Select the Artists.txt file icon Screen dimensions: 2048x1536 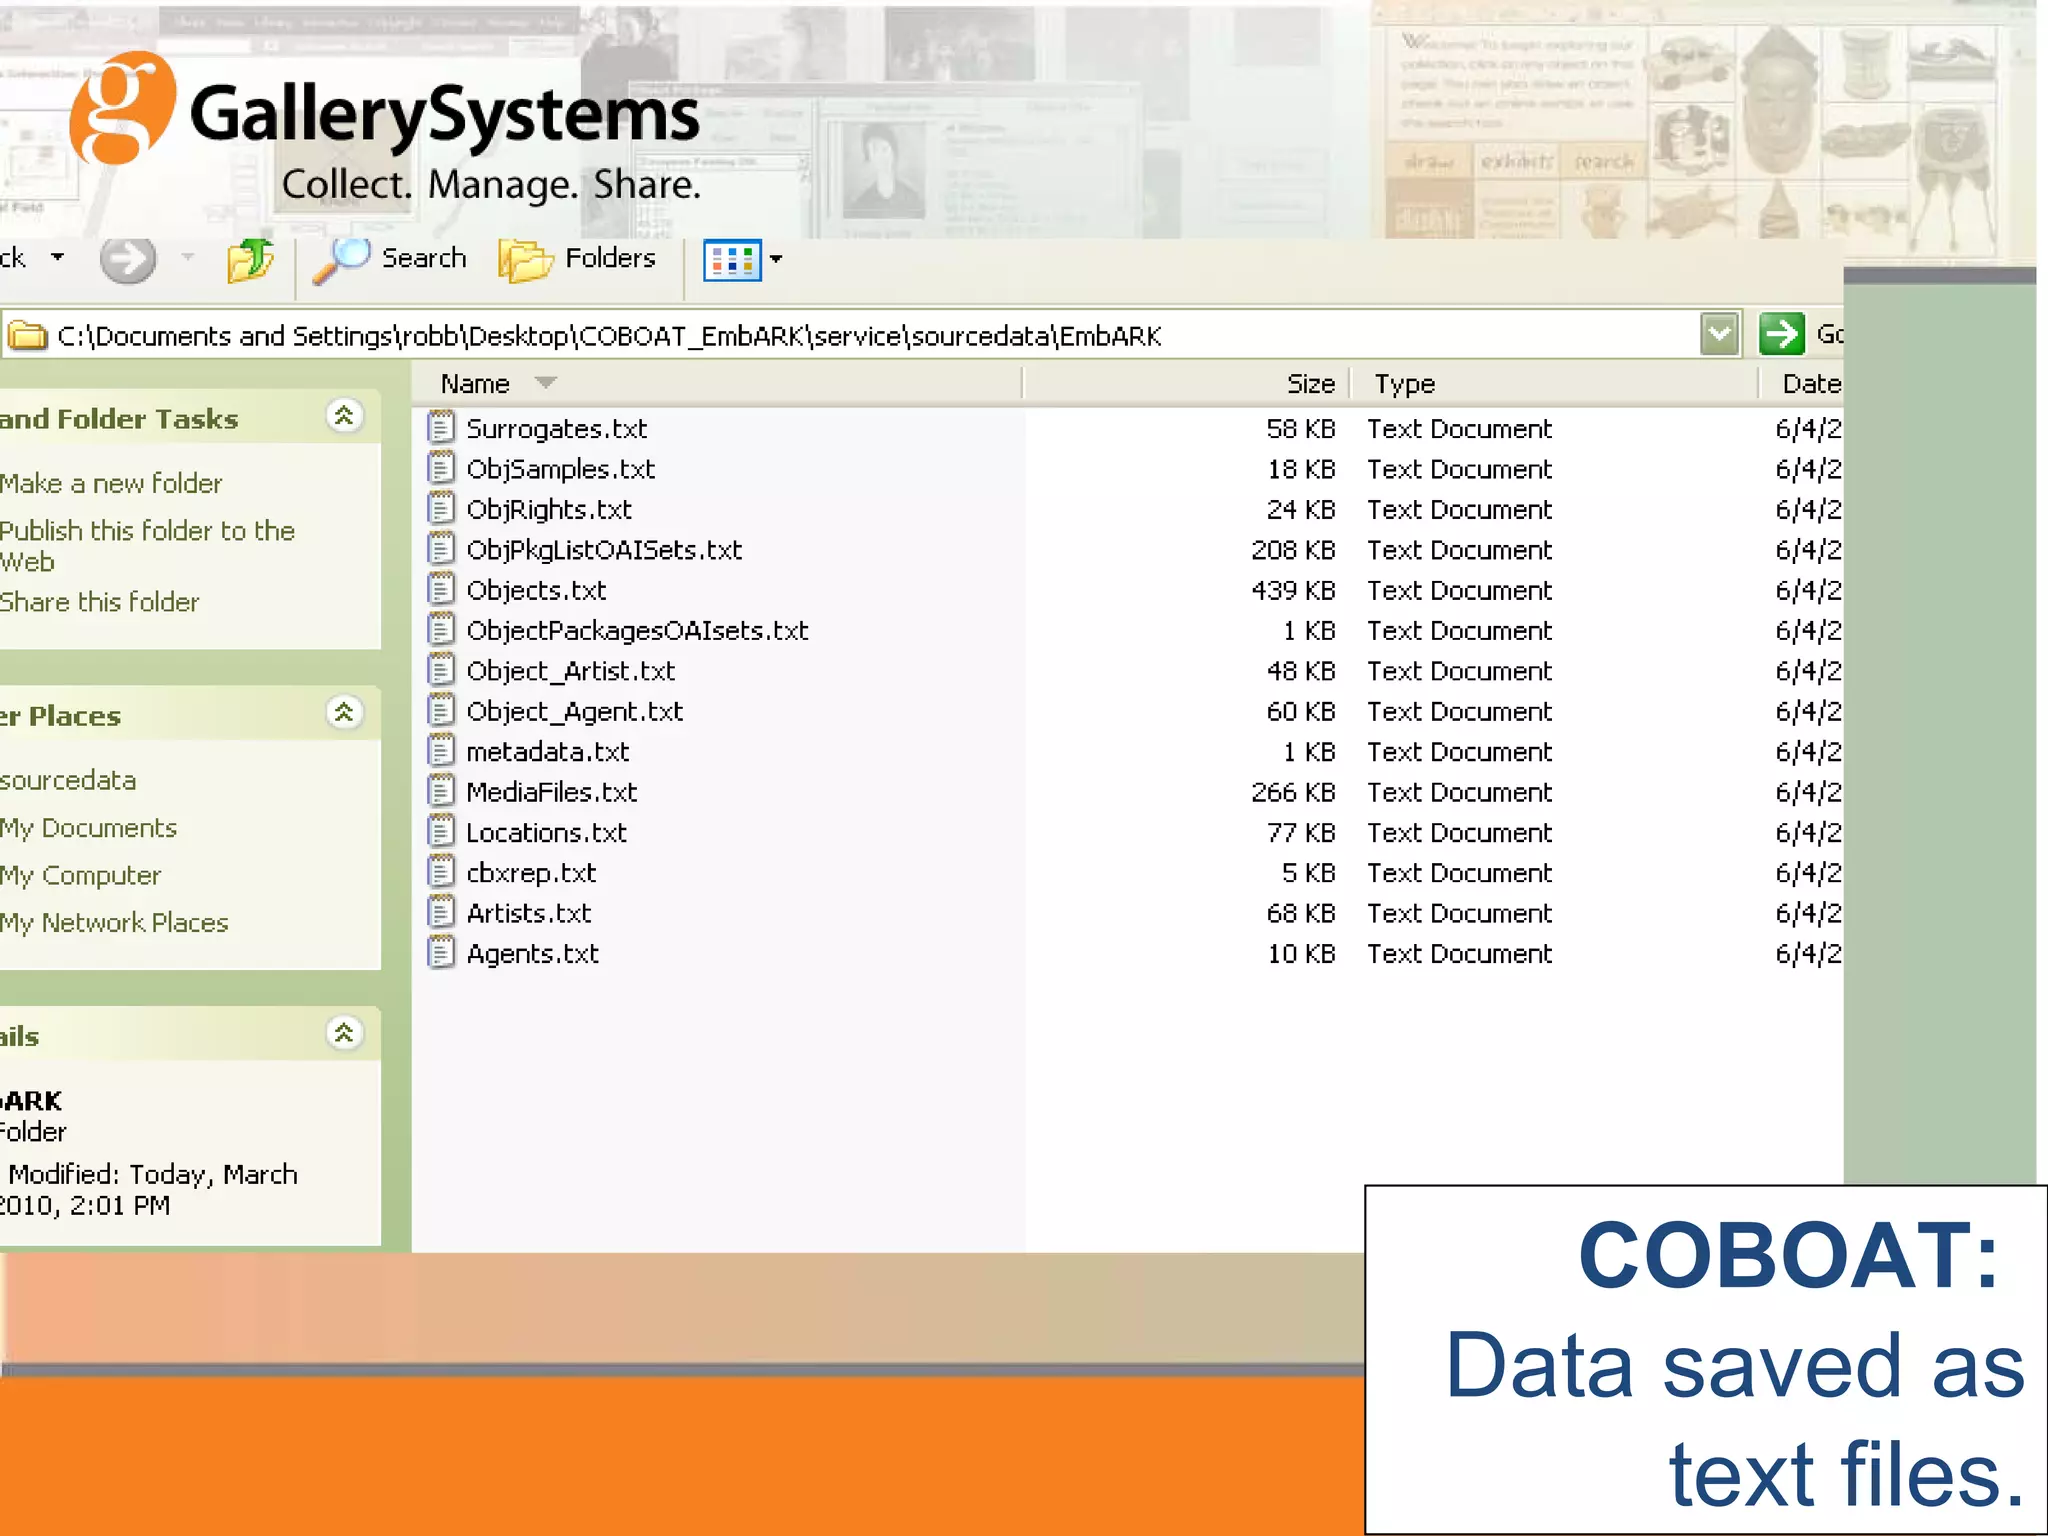point(441,912)
